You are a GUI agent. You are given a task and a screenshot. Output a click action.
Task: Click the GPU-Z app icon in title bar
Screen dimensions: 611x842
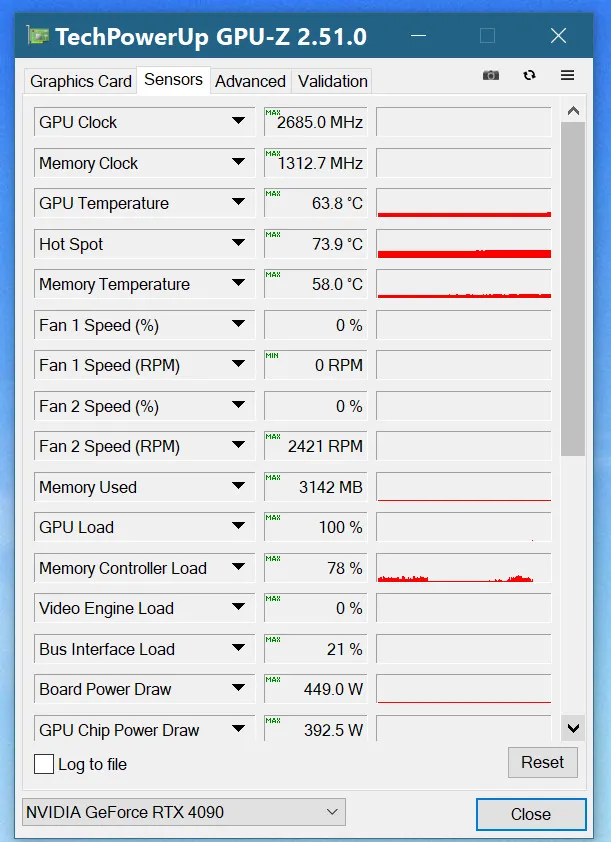tap(38, 37)
